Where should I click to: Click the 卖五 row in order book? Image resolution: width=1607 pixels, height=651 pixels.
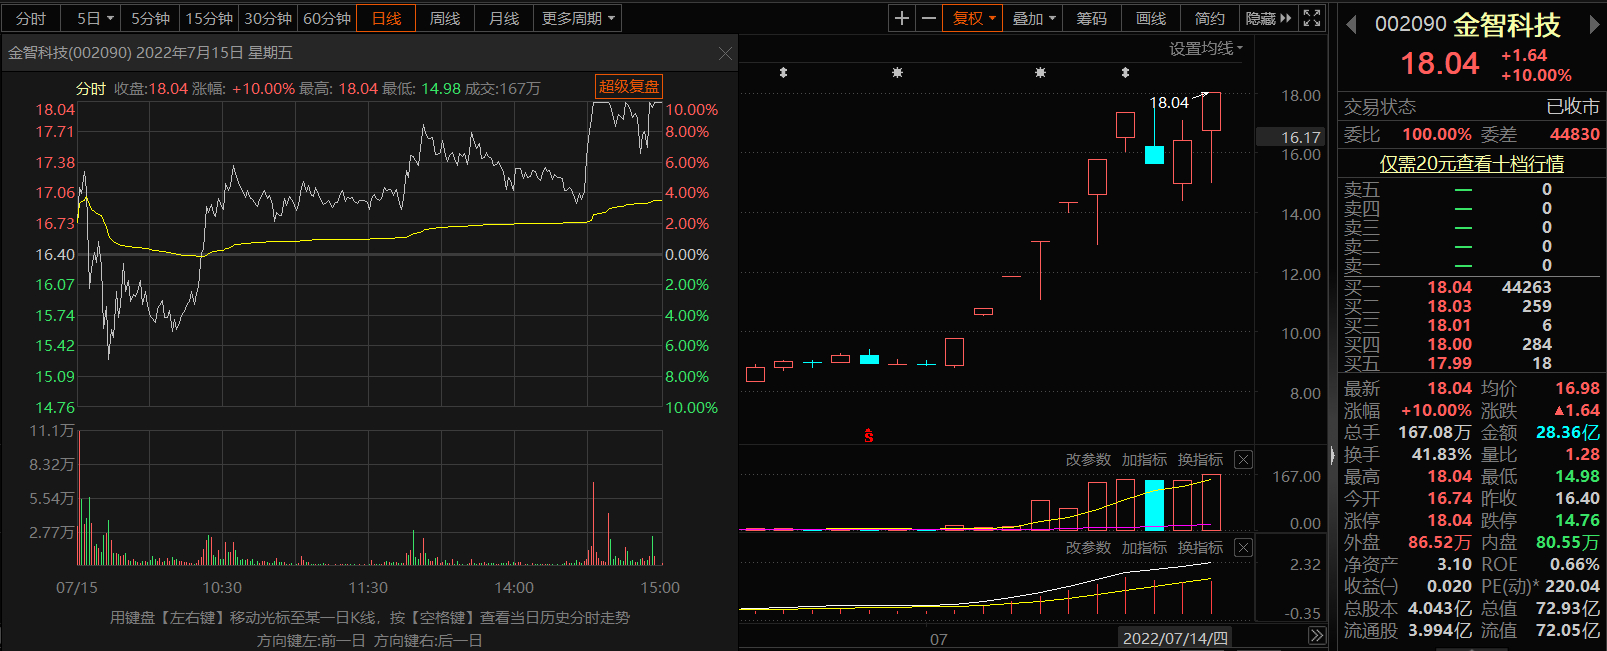click(1470, 190)
